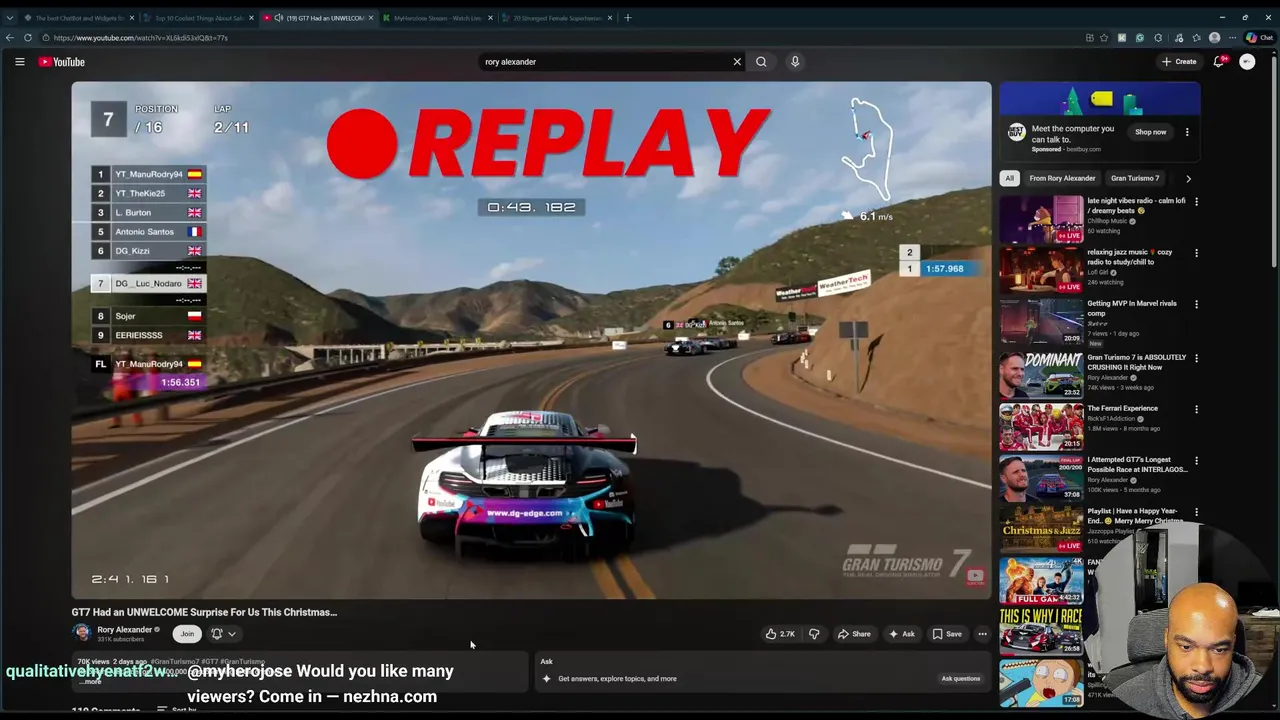Open the relaxing jazz music video title
This screenshot has width=1280, height=720.
(1129, 257)
